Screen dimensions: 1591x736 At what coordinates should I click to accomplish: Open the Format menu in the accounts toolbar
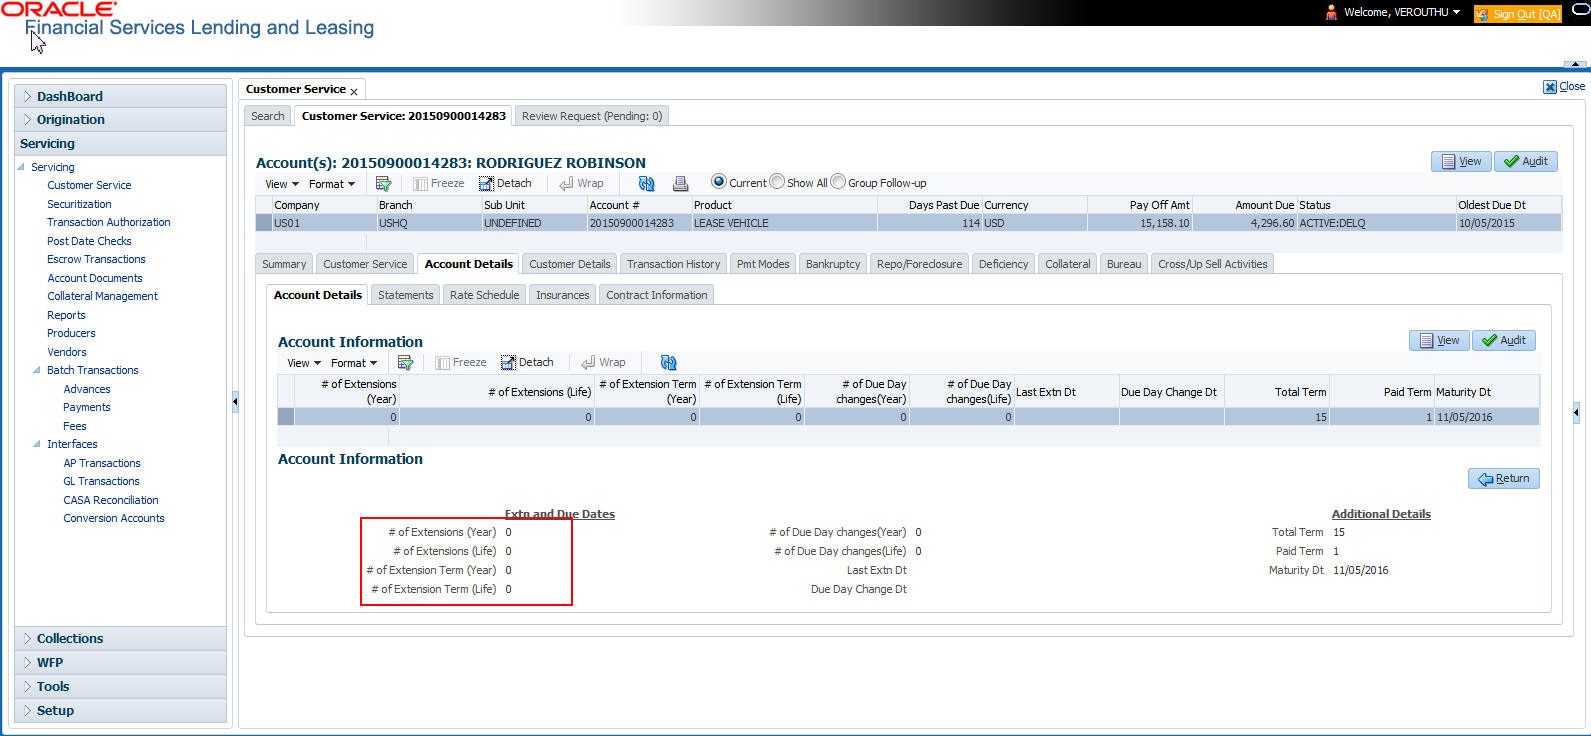332,184
